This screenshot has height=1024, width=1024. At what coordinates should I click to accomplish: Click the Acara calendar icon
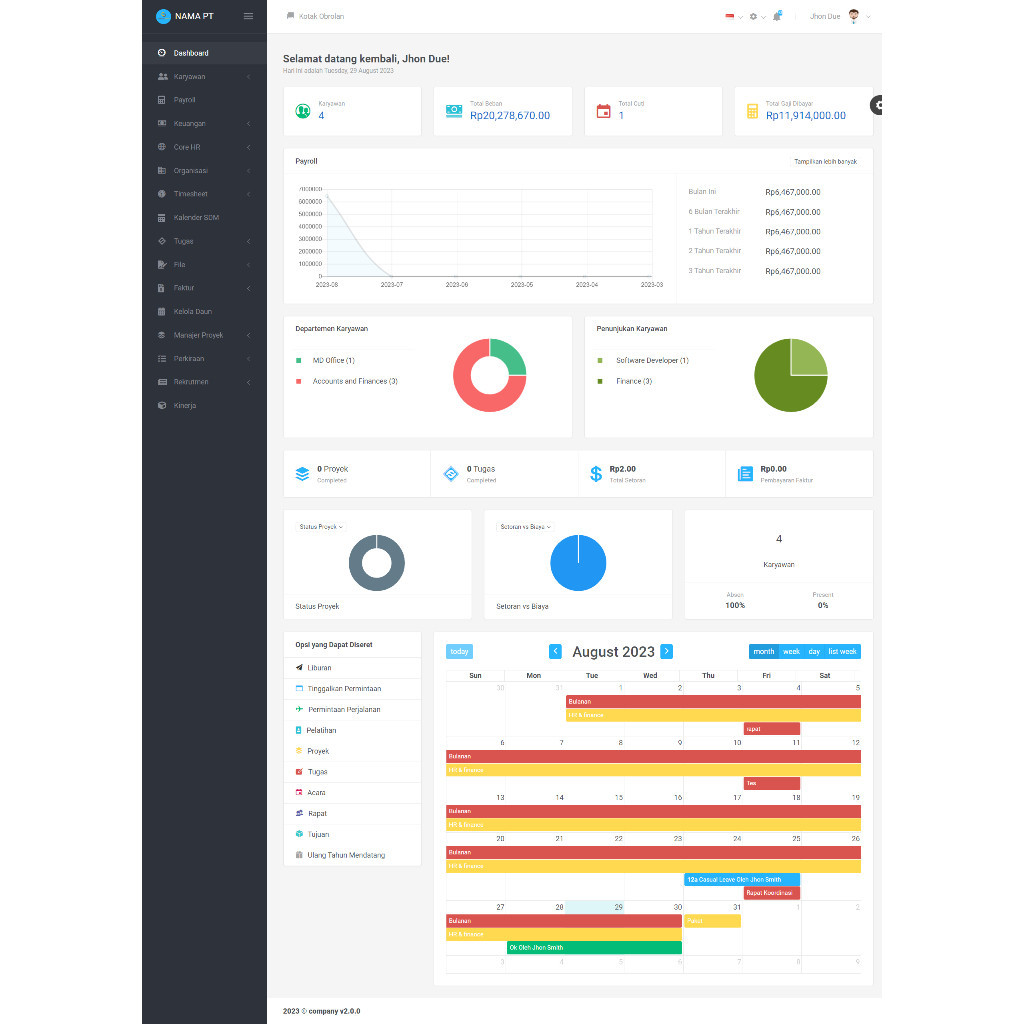coord(299,792)
